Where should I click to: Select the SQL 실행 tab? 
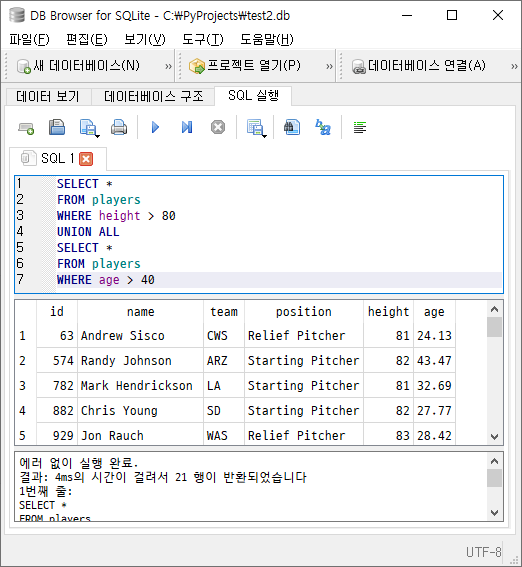click(253, 96)
